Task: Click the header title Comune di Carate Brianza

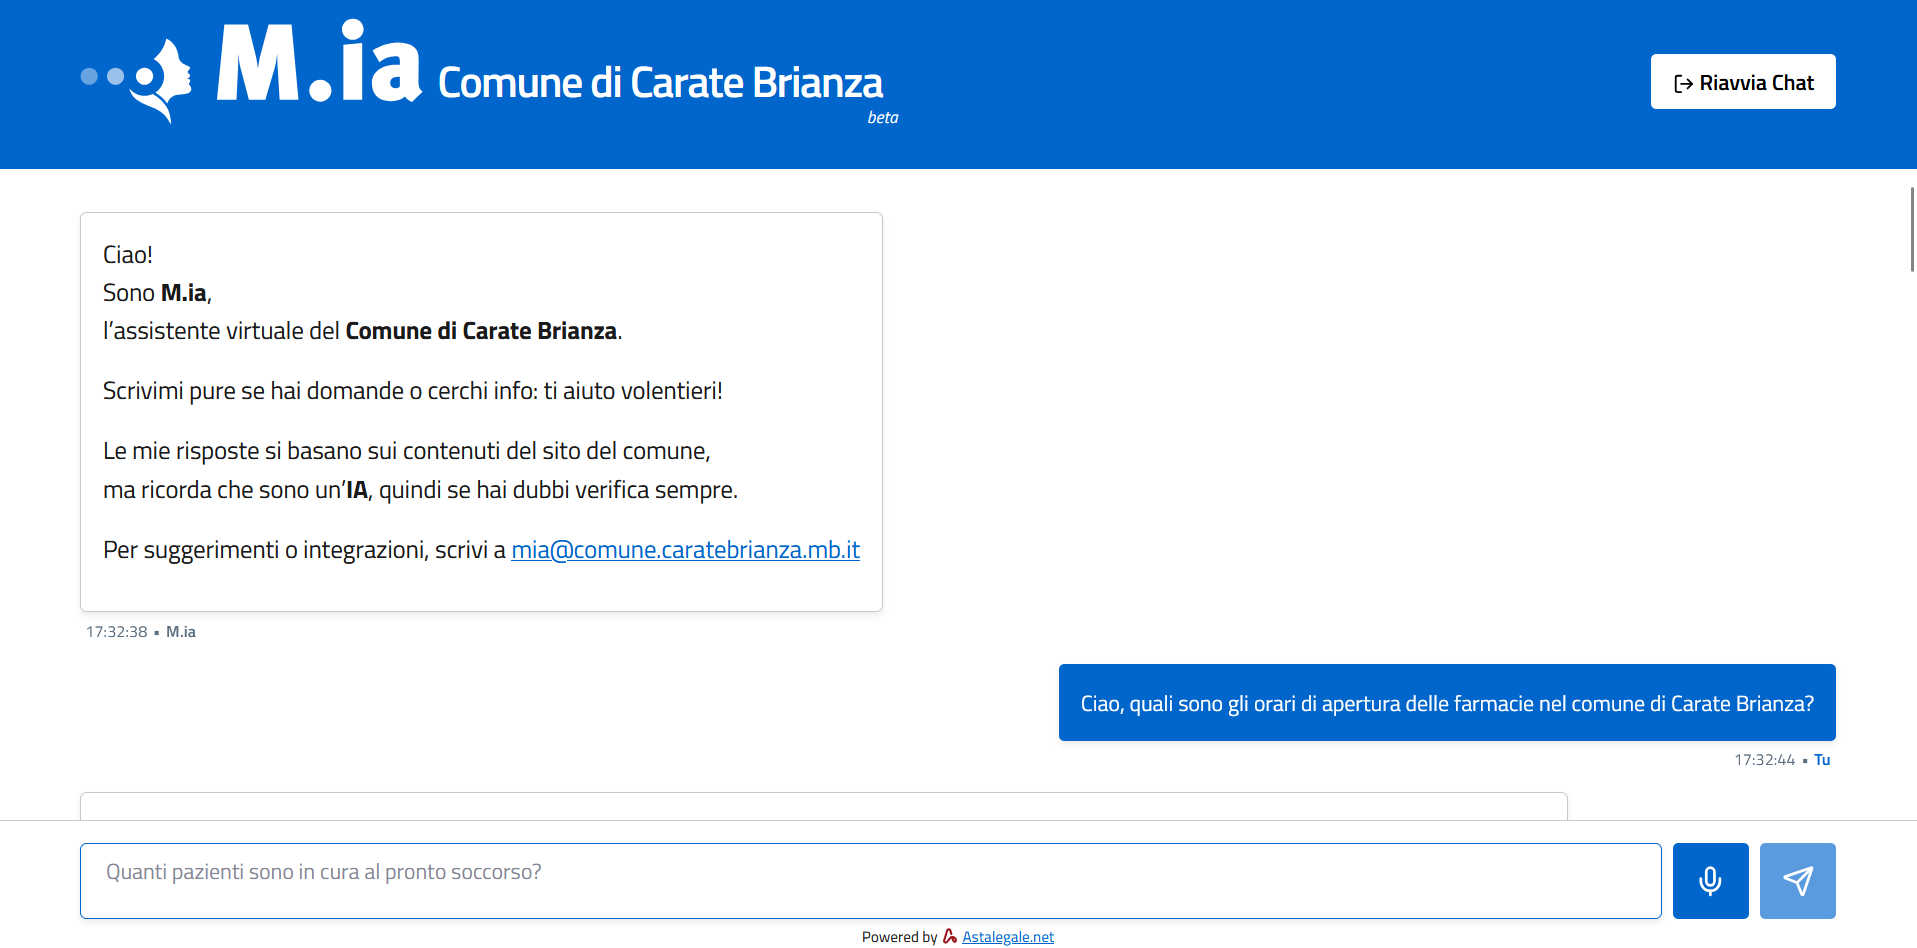Action: (x=660, y=83)
